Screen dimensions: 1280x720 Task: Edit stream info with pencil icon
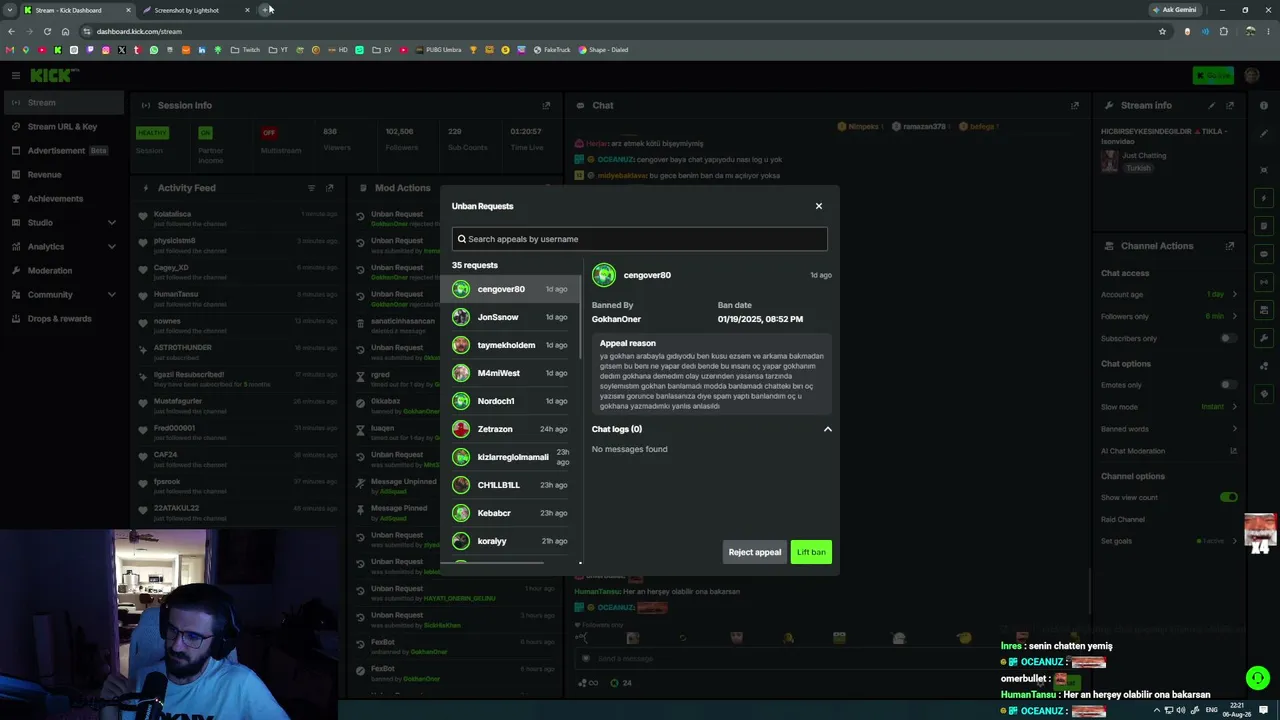[1212, 105]
